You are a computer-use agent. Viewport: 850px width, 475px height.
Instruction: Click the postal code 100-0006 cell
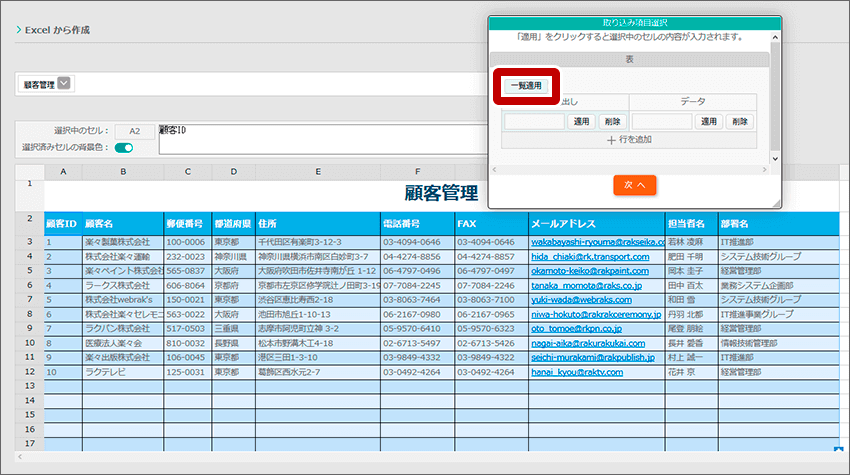(188, 242)
